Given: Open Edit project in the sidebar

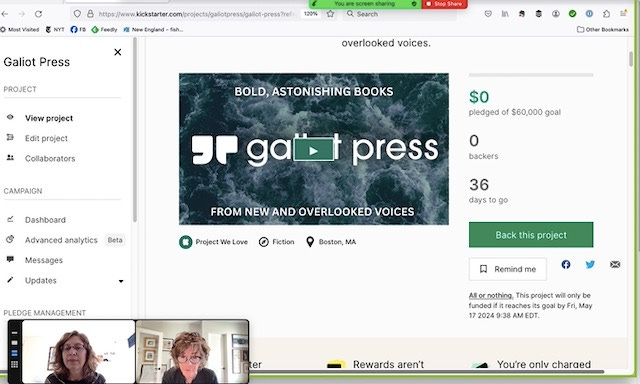Looking at the screenshot, I should pyautogui.click(x=46, y=138).
